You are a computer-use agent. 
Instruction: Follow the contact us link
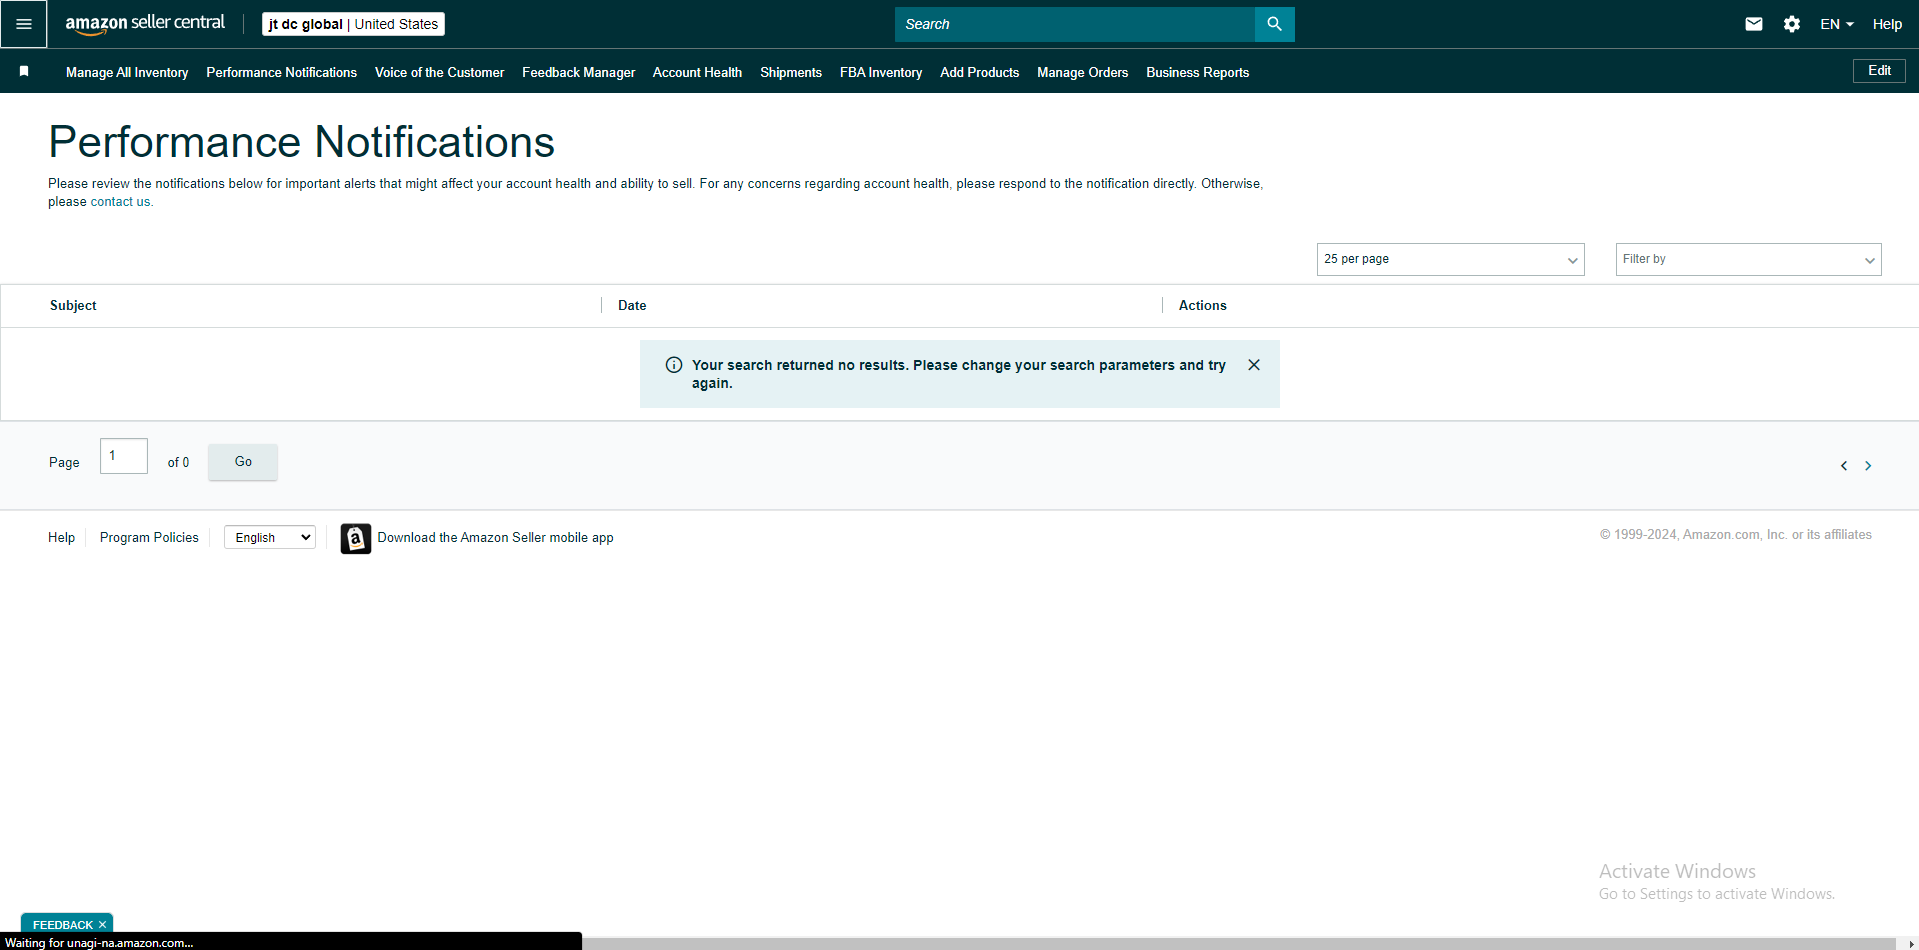[120, 202]
